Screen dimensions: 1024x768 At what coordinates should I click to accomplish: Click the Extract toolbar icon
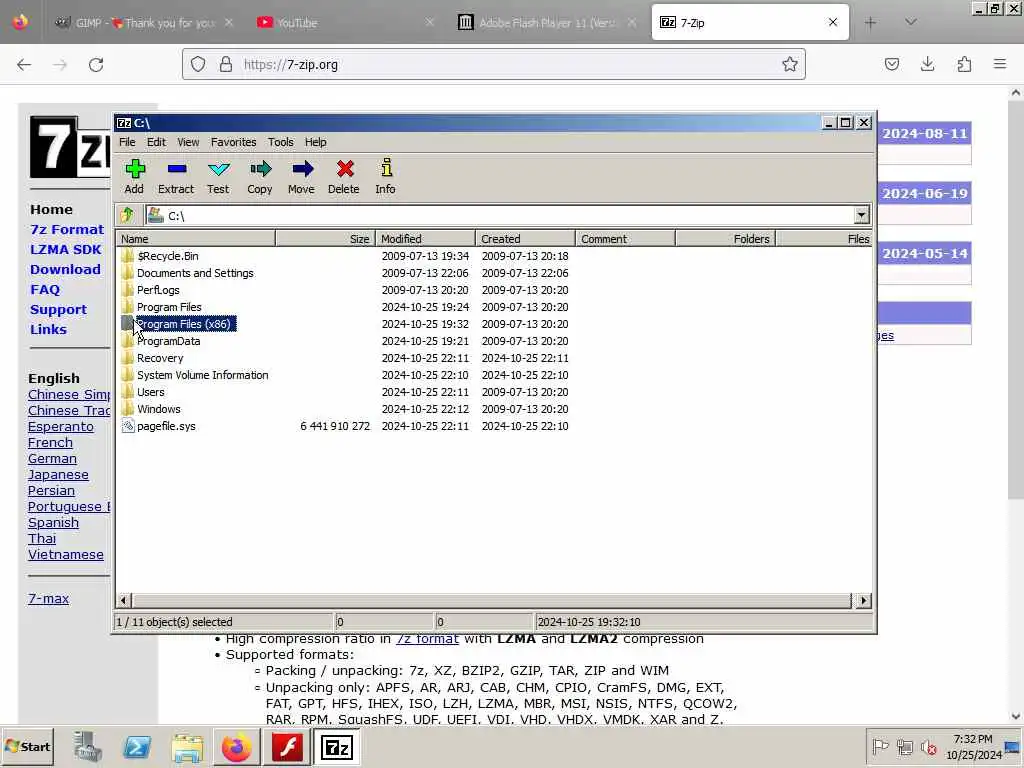pos(176,170)
